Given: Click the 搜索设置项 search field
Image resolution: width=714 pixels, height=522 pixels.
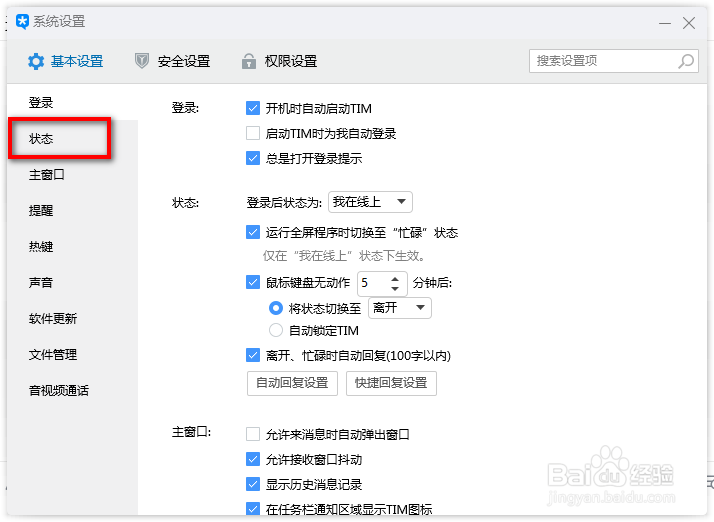Looking at the screenshot, I should (603, 61).
